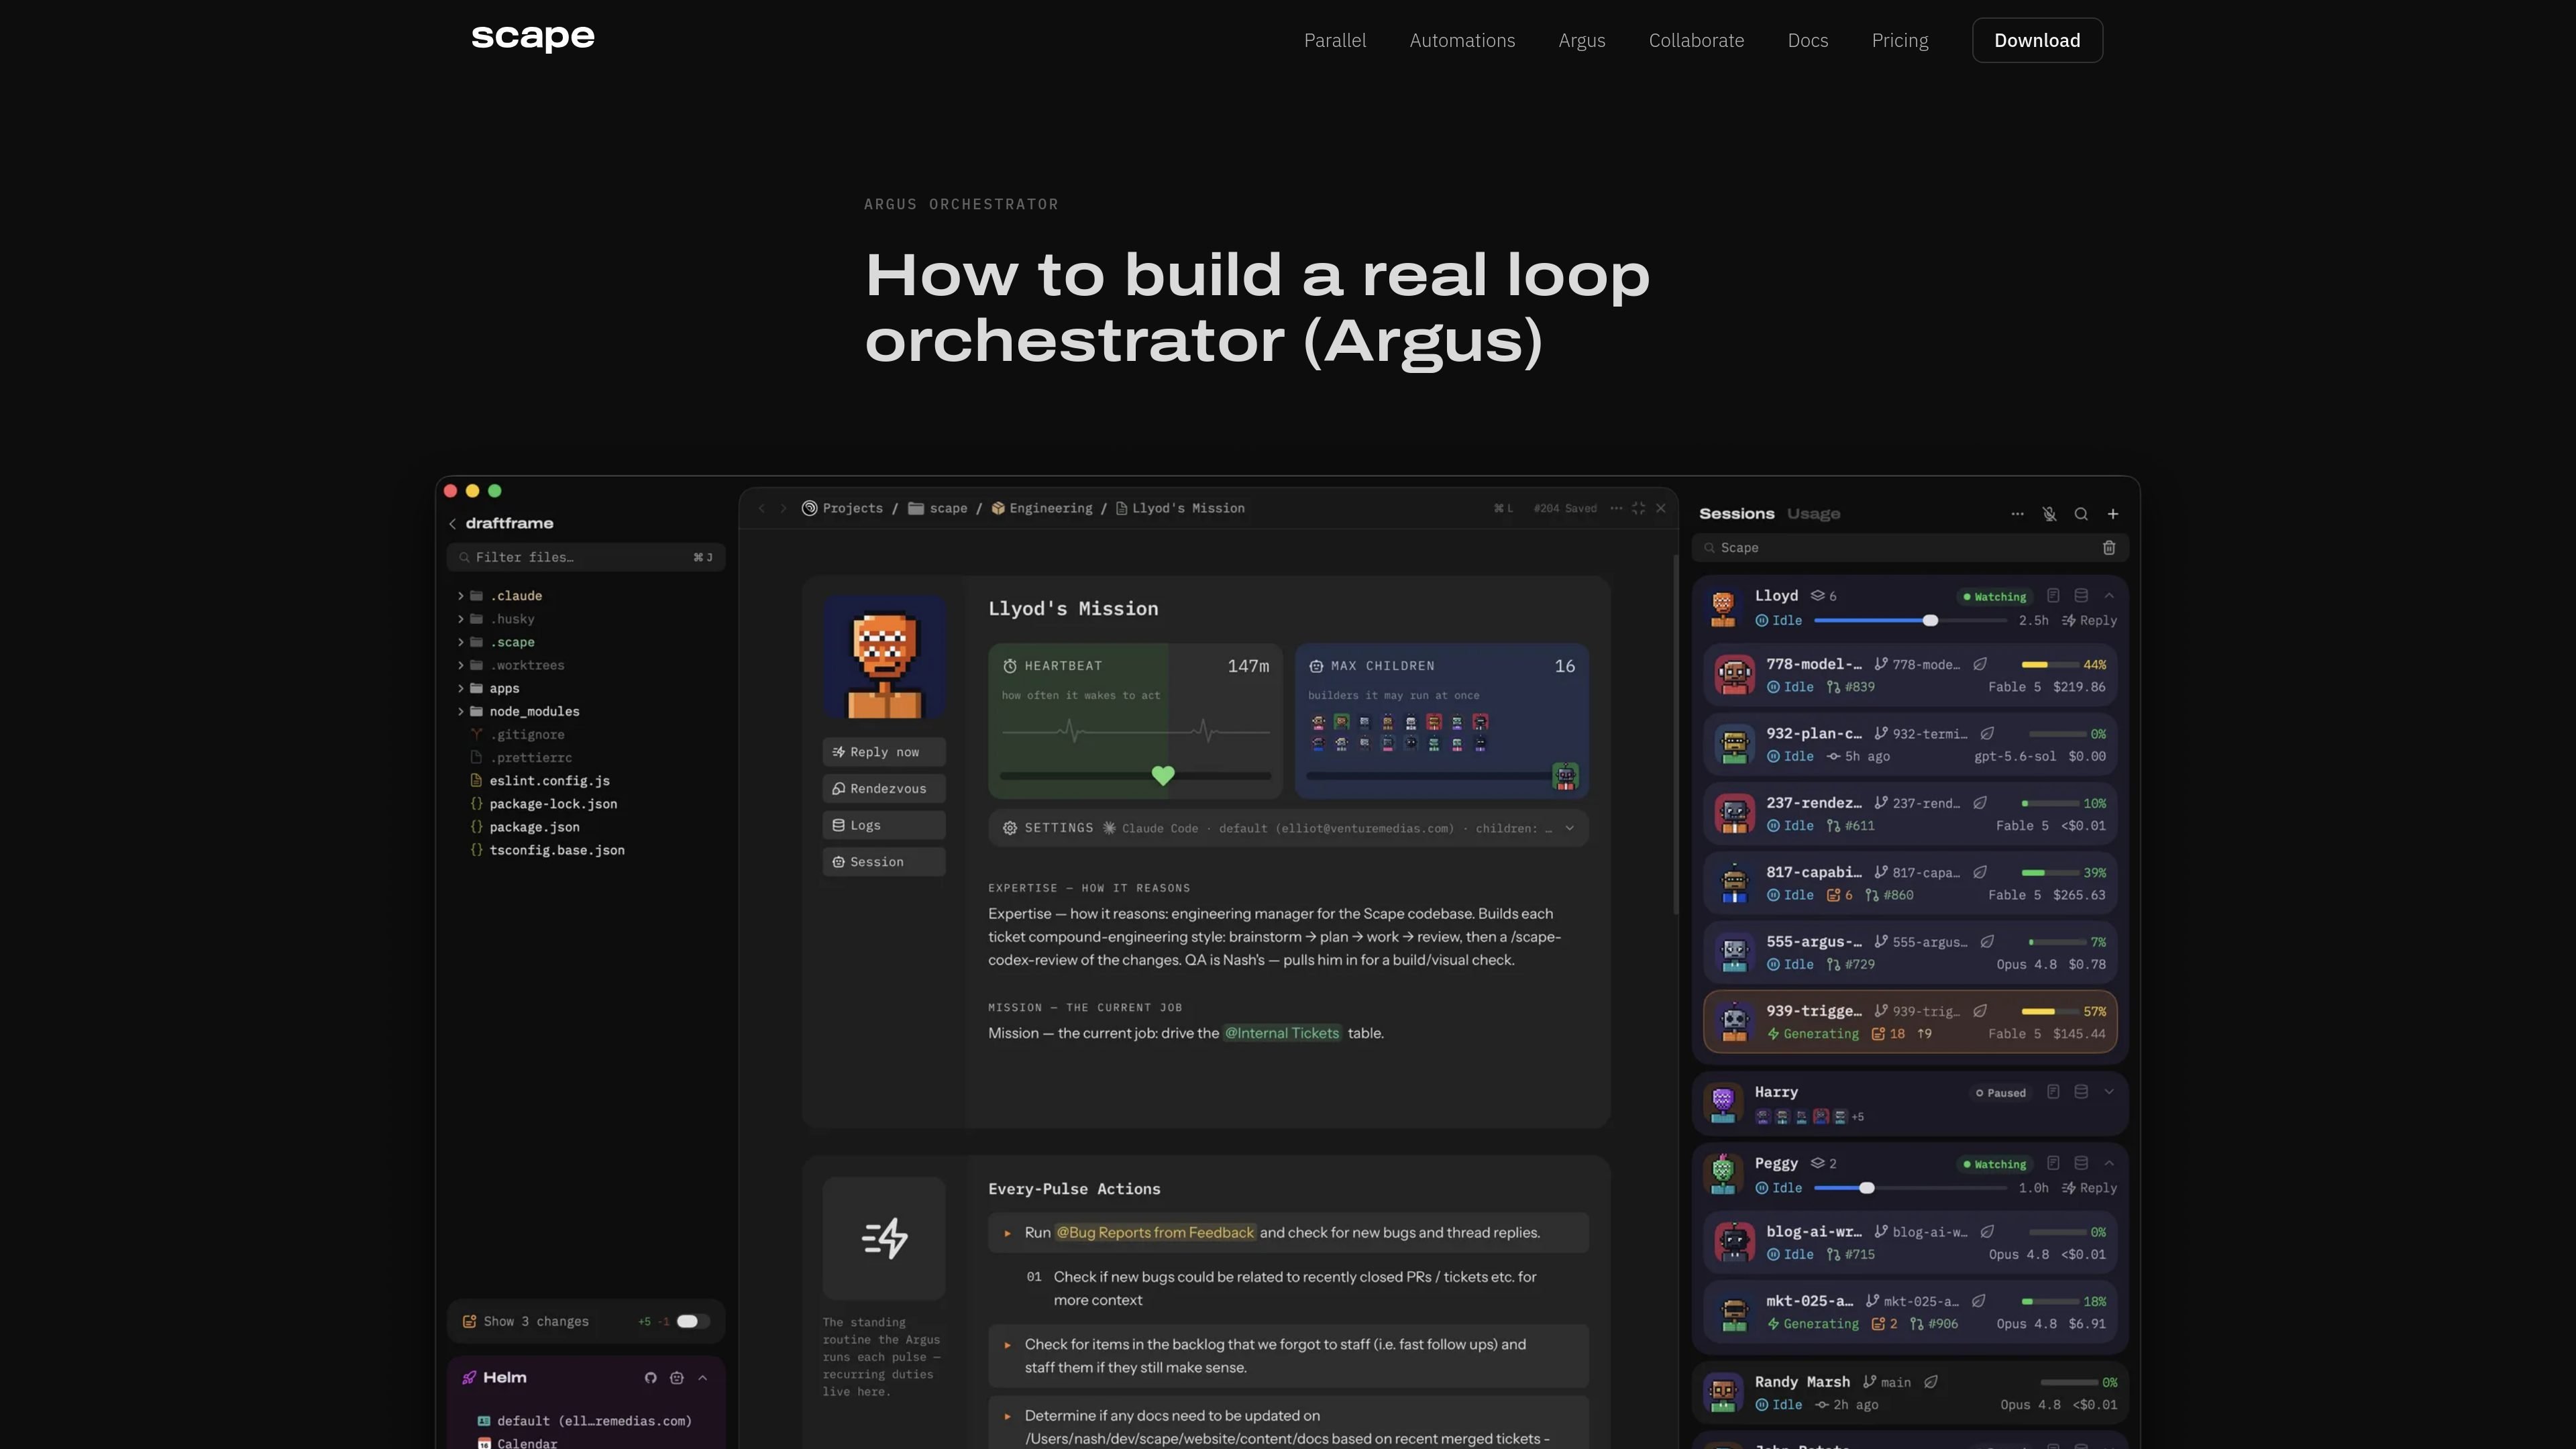The height and width of the screenshot is (1449, 2576).
Task: Toggle Peggy's Watching status badge
Action: click(1995, 1164)
